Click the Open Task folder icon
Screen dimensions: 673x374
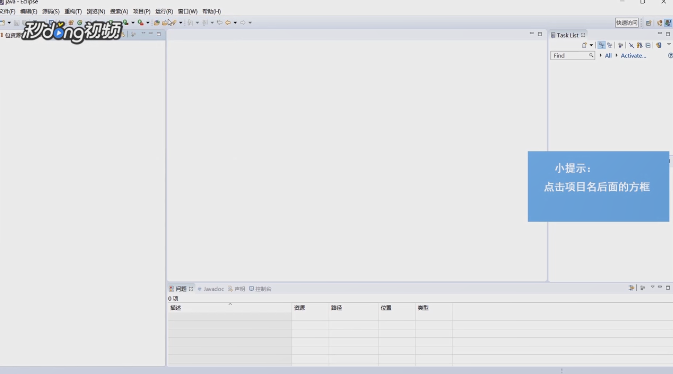pos(165,23)
